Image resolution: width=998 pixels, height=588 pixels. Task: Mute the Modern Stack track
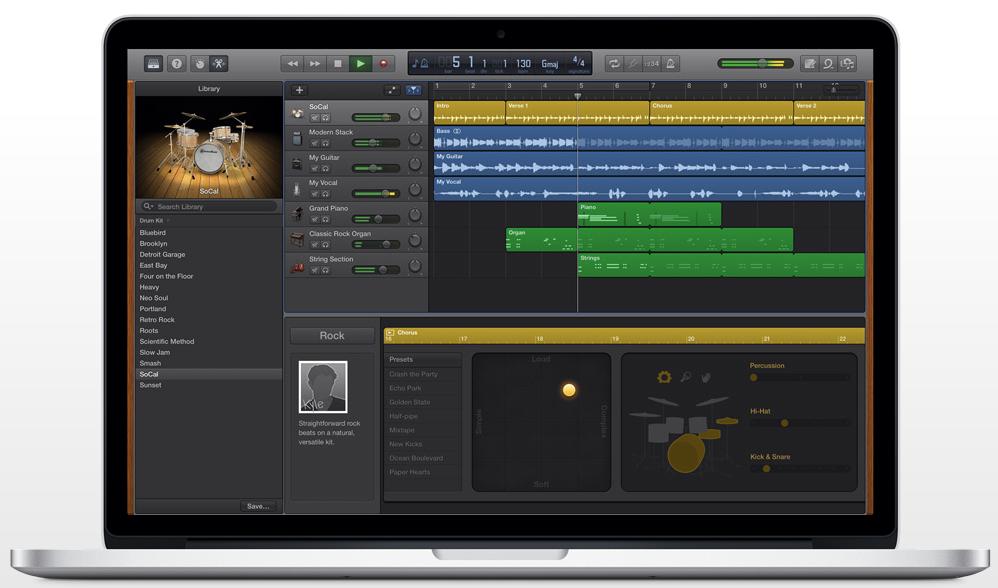click(314, 143)
